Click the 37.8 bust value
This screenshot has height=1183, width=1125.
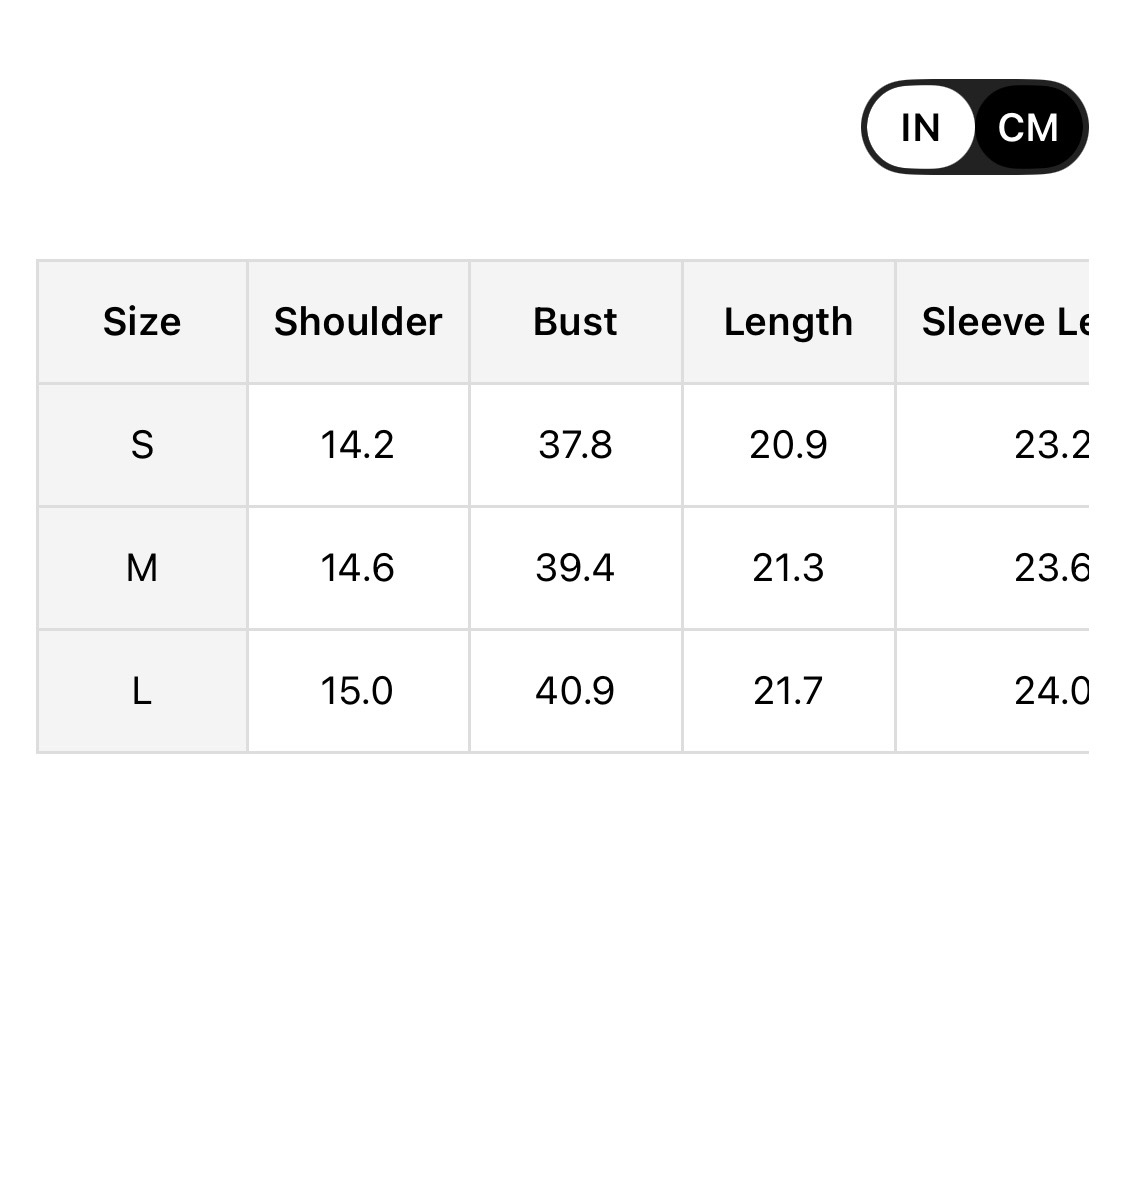coord(575,445)
